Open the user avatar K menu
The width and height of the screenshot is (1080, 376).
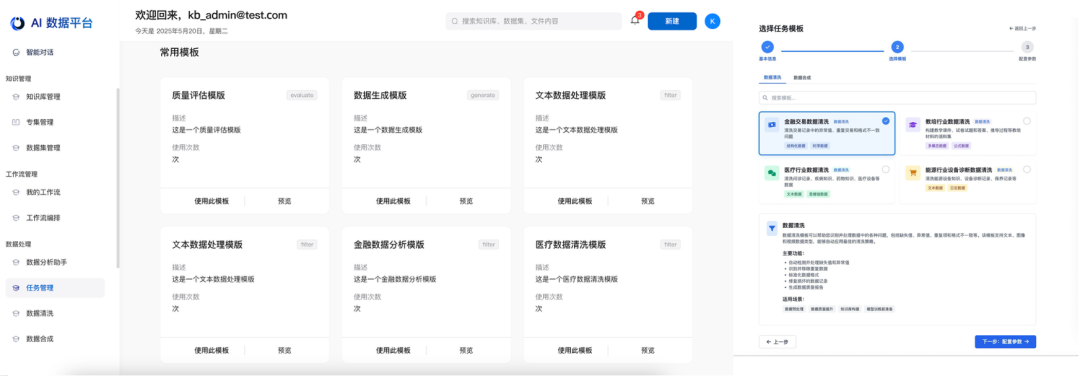tap(713, 21)
